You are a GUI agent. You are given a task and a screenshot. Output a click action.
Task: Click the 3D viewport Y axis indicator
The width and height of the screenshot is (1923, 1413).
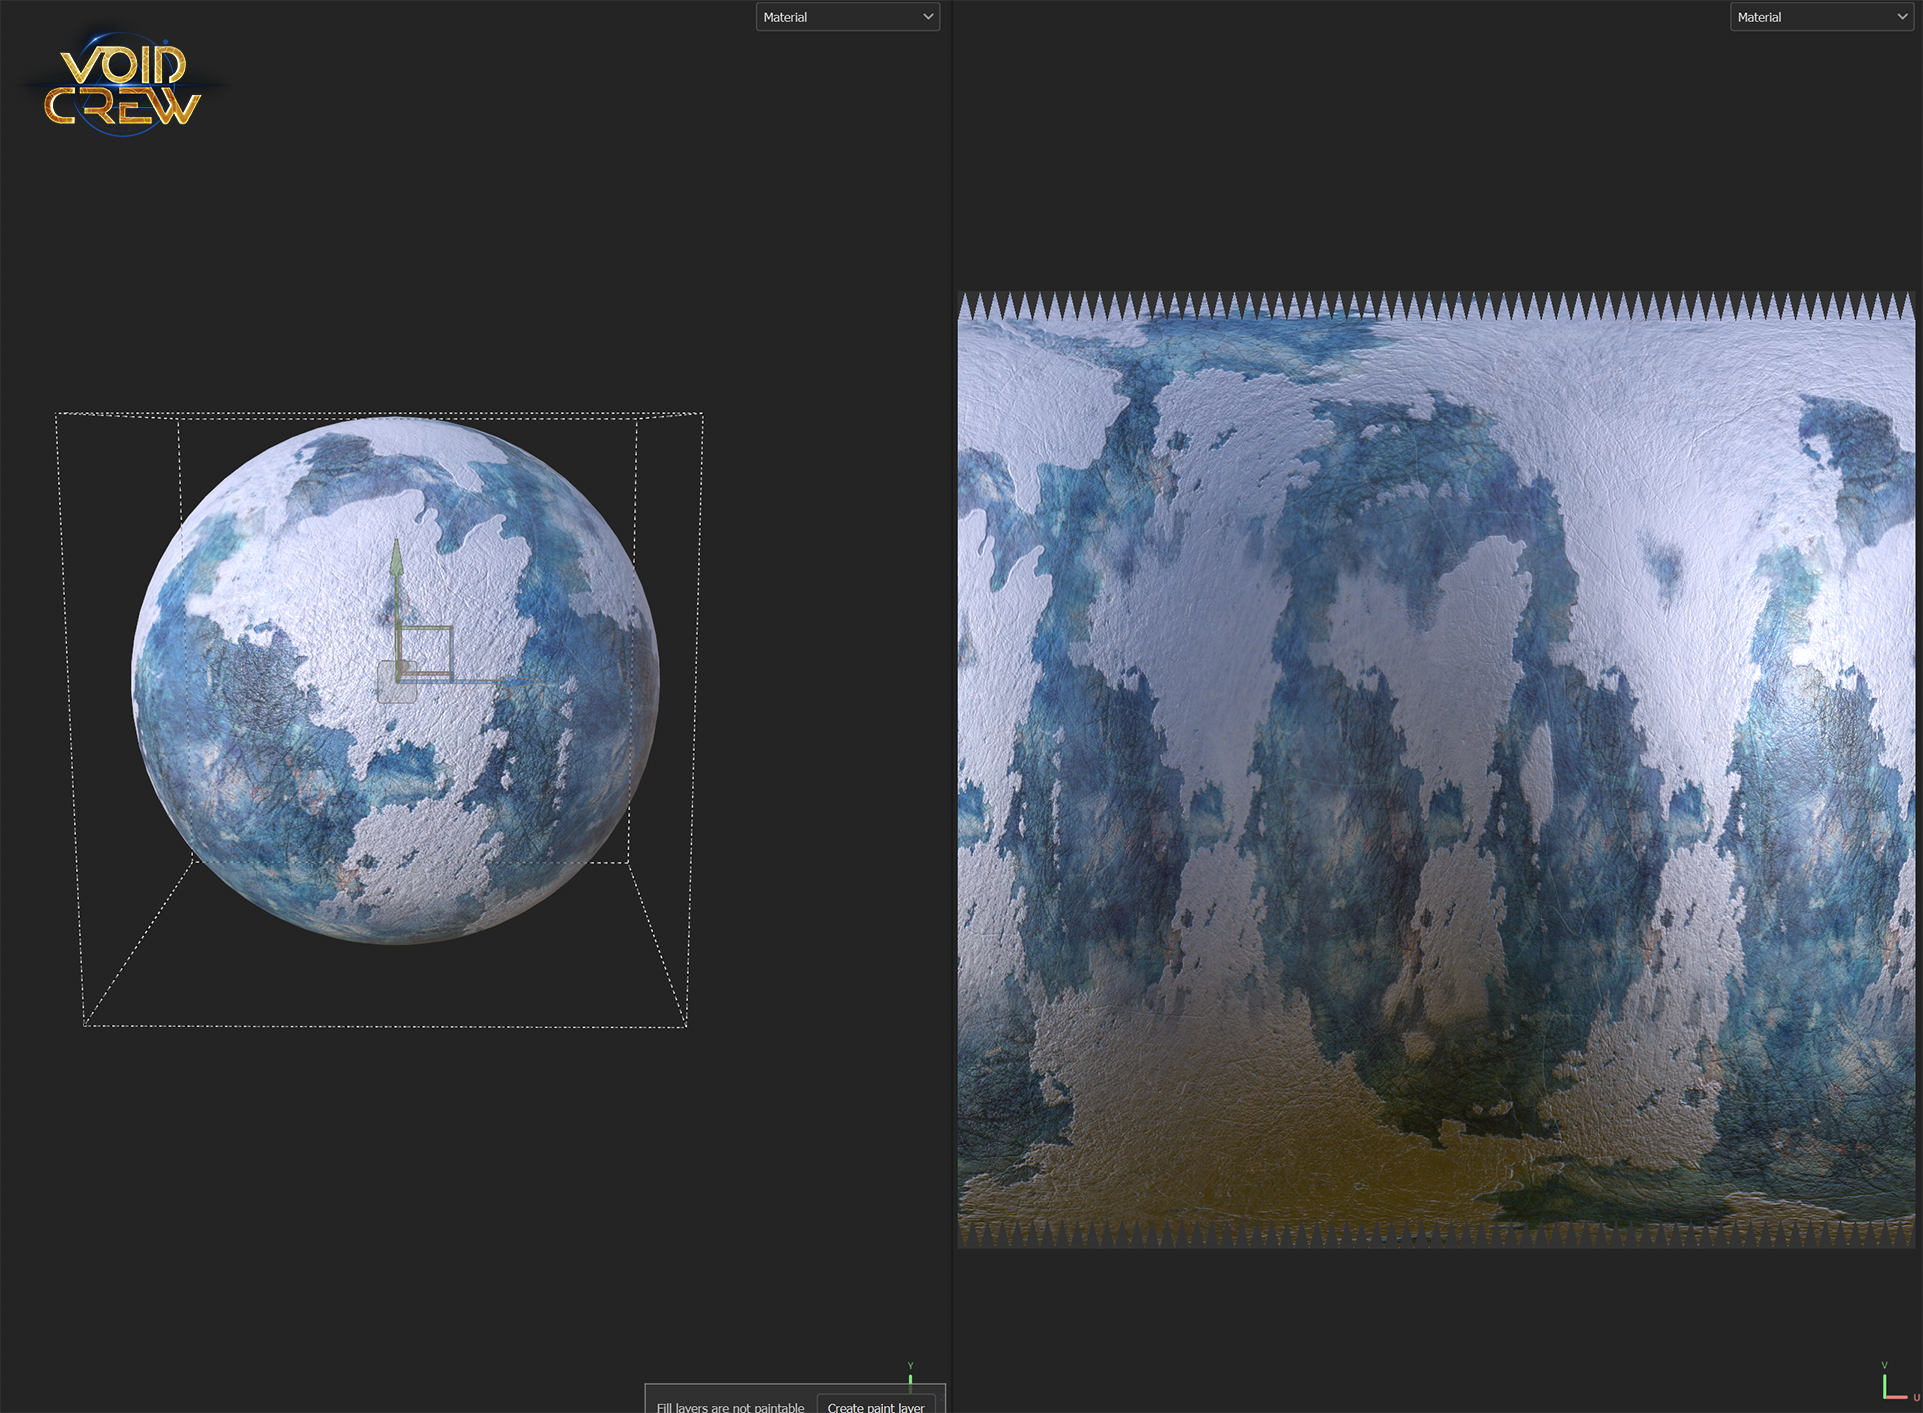click(x=910, y=1377)
